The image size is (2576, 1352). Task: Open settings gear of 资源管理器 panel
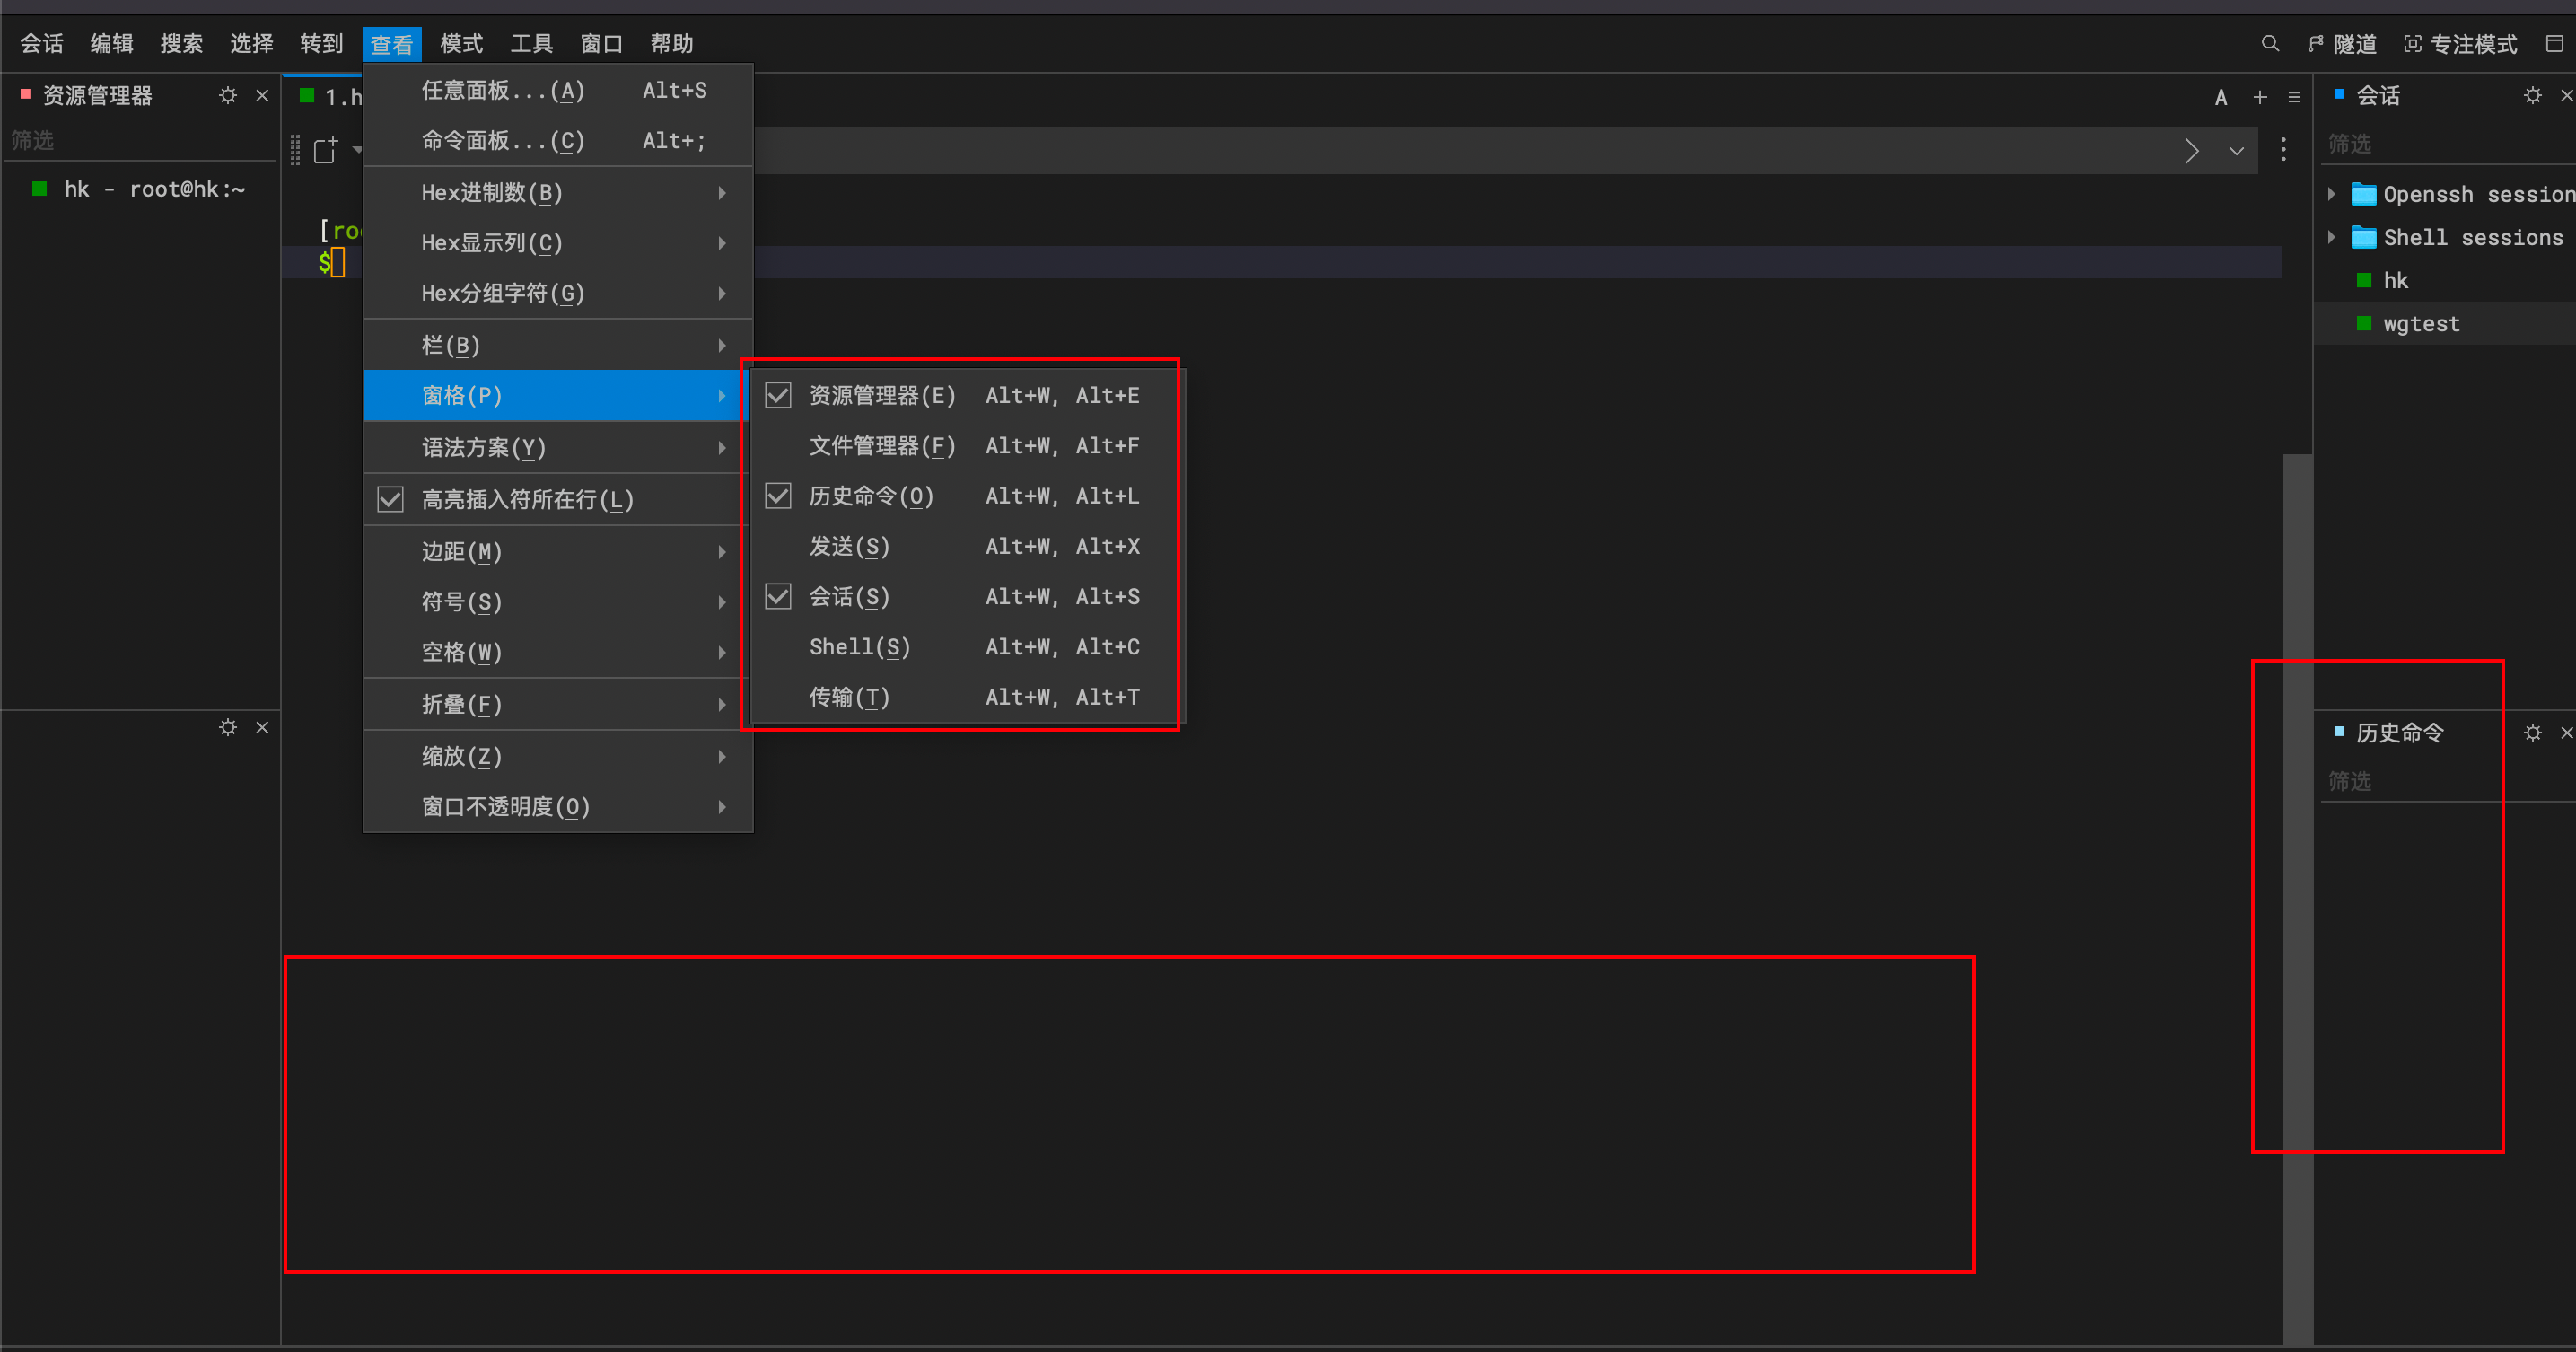click(x=228, y=95)
